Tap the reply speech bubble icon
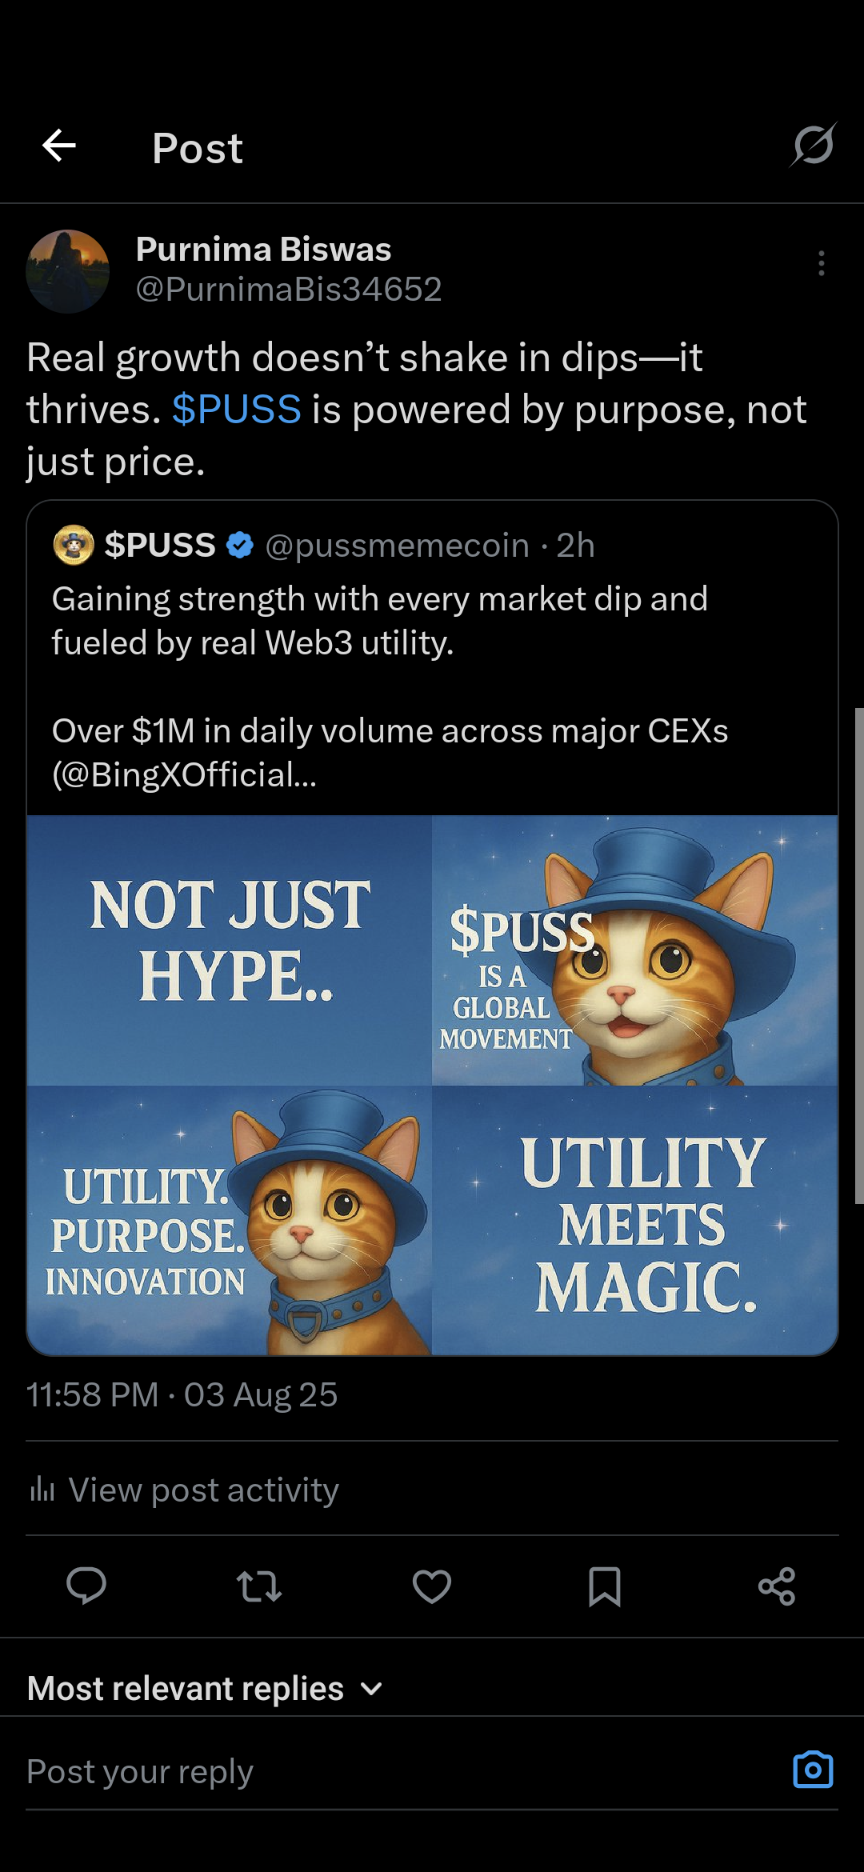This screenshot has width=864, height=1872. 86,1586
